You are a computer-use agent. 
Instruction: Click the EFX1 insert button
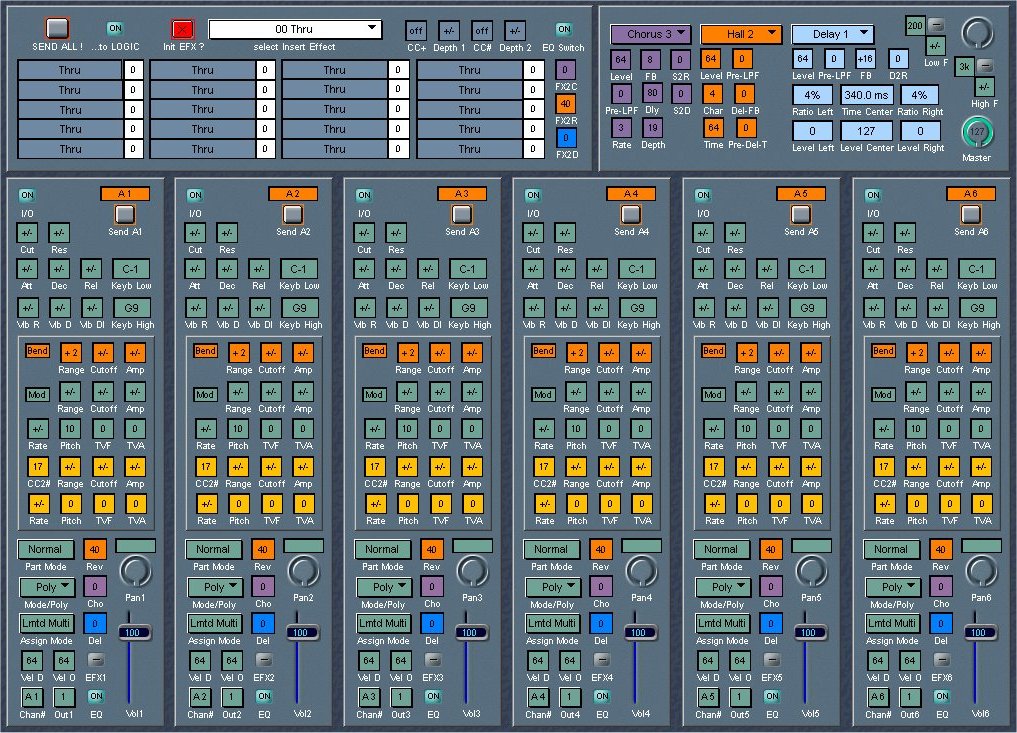point(95,660)
